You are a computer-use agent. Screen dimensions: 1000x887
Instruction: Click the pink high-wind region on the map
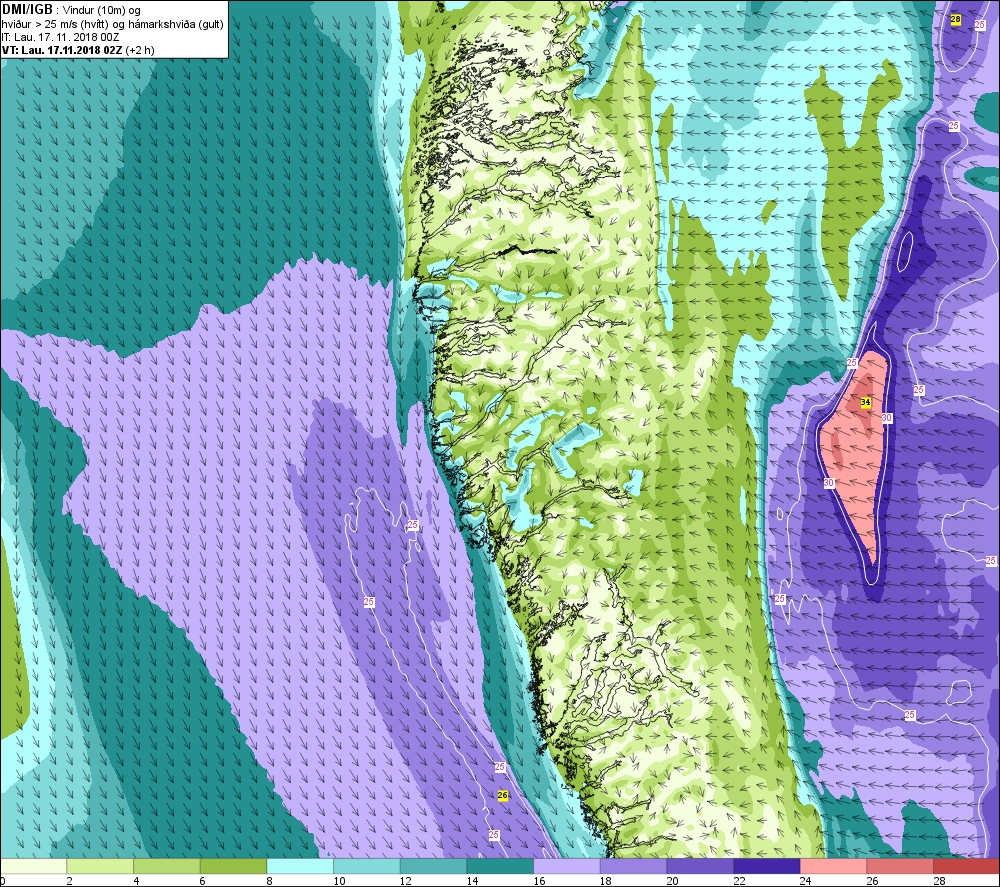click(856, 453)
